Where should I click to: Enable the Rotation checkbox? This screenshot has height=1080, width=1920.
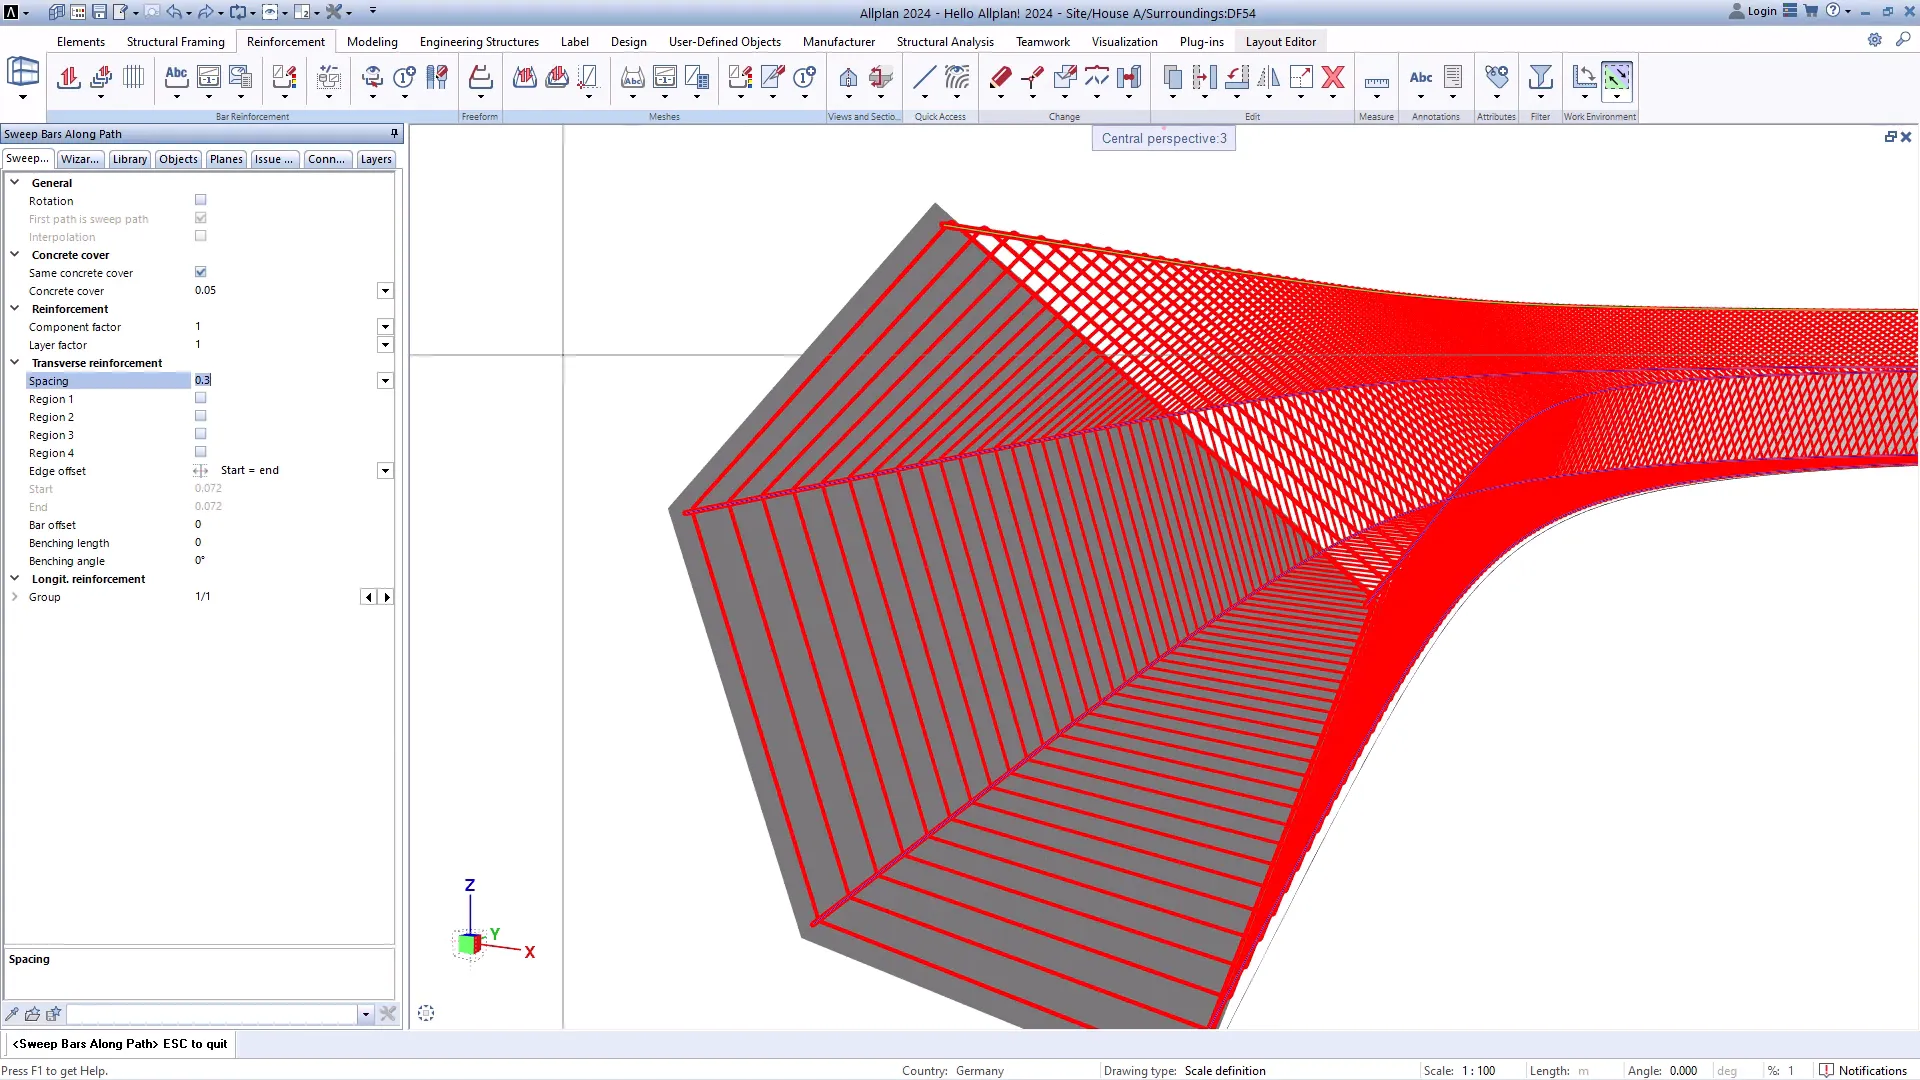pos(200,199)
